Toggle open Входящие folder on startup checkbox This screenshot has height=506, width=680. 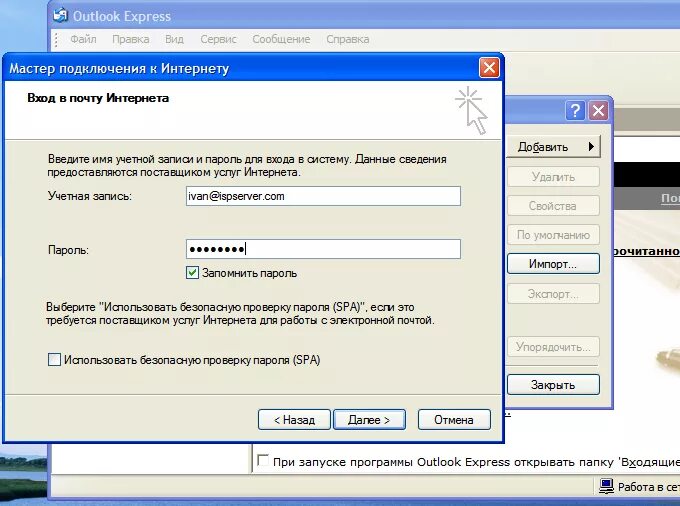[262, 460]
